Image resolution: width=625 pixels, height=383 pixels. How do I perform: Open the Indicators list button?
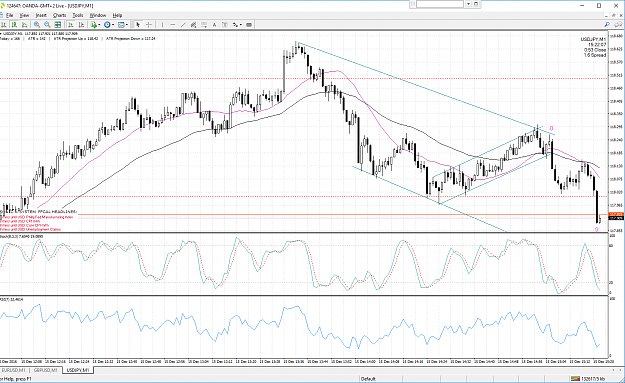pos(94,25)
